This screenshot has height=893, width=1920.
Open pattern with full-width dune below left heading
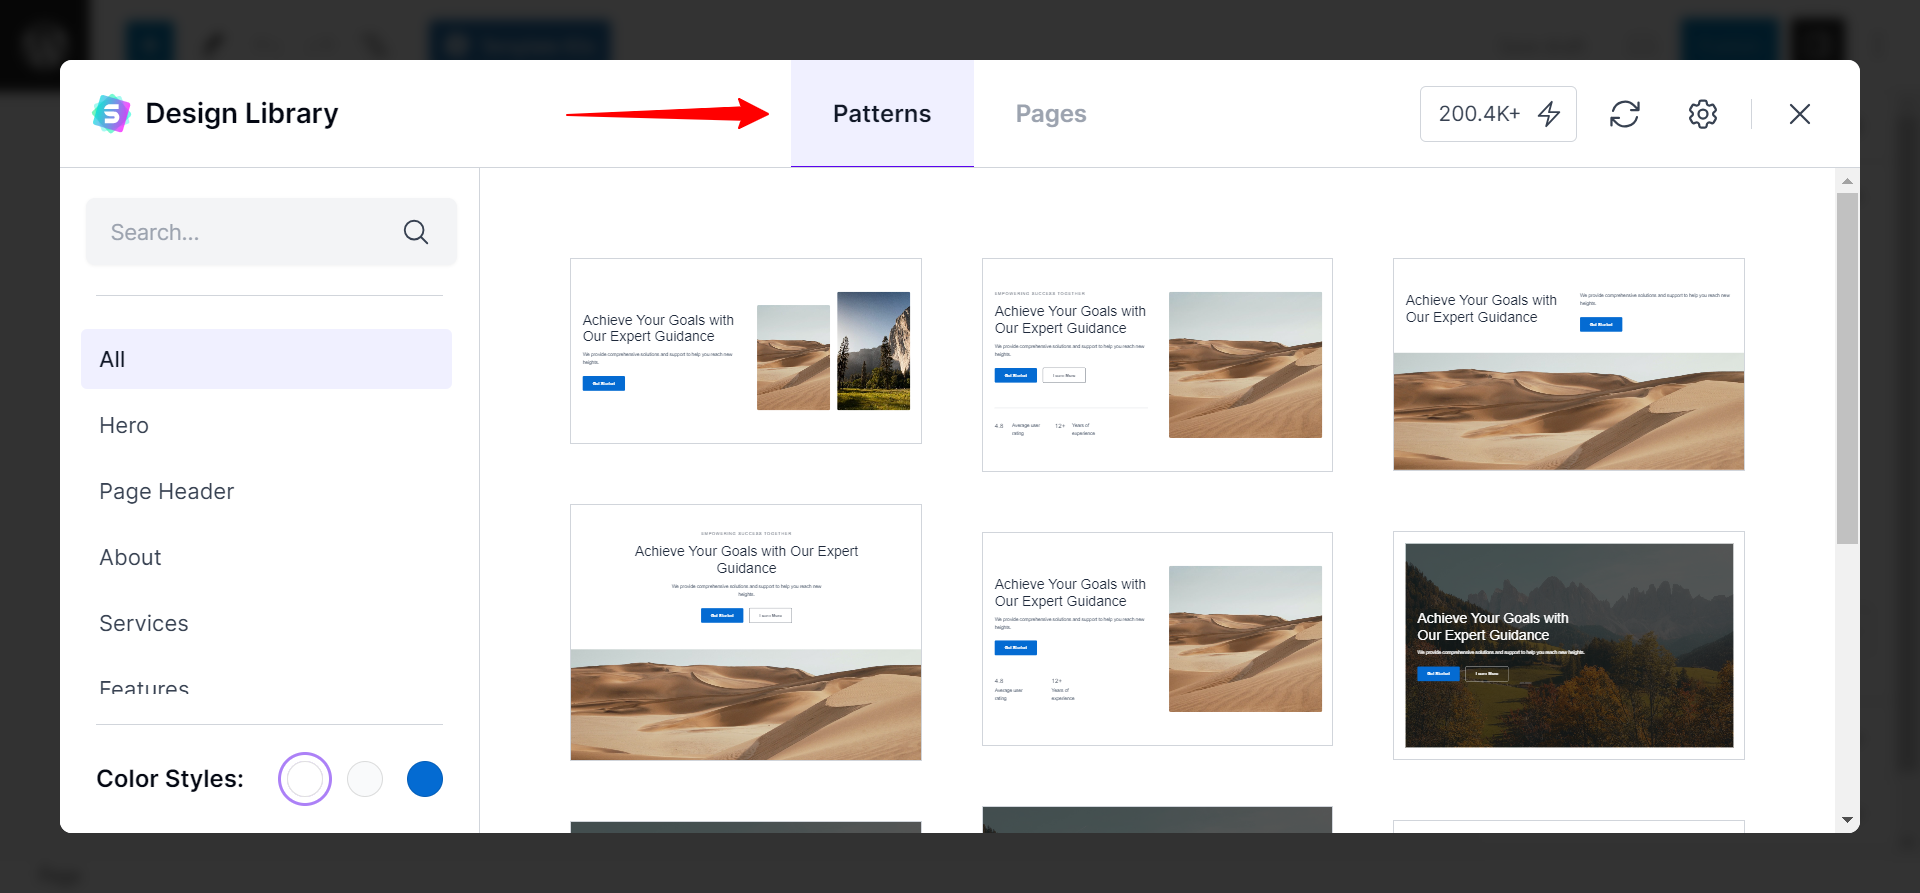1569,364
